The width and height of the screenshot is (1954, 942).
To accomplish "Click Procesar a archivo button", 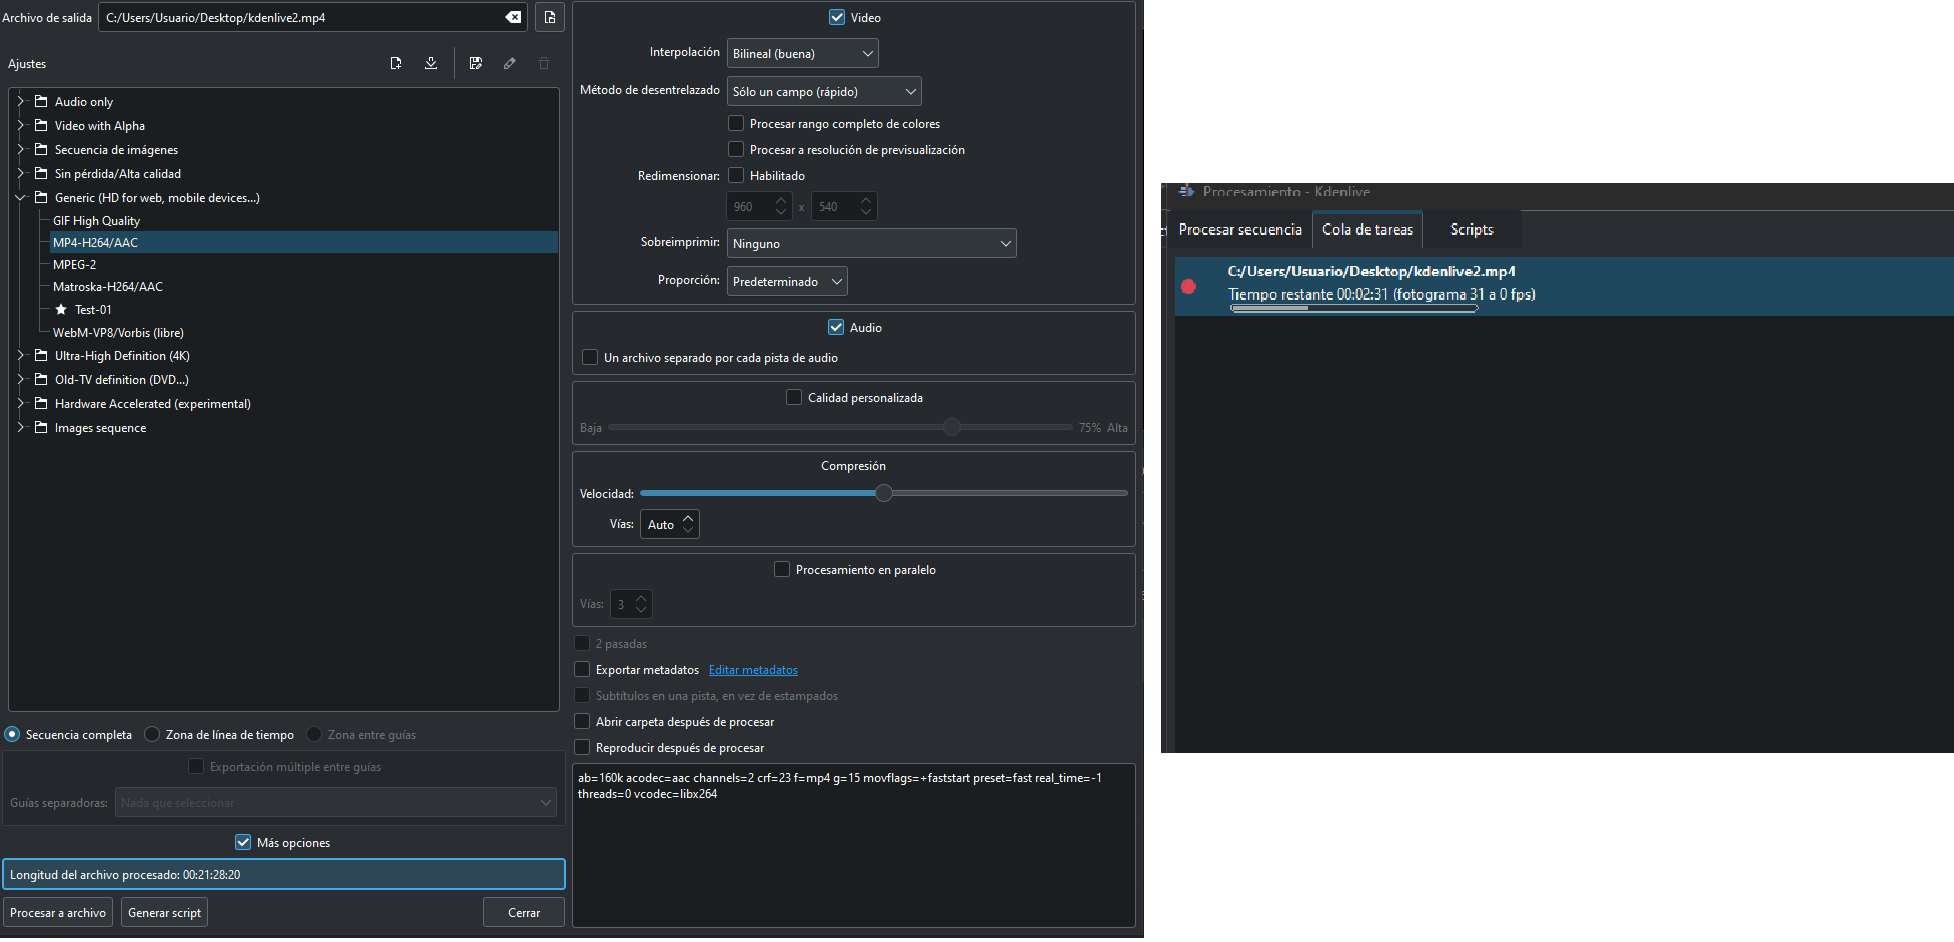I will click(58, 912).
